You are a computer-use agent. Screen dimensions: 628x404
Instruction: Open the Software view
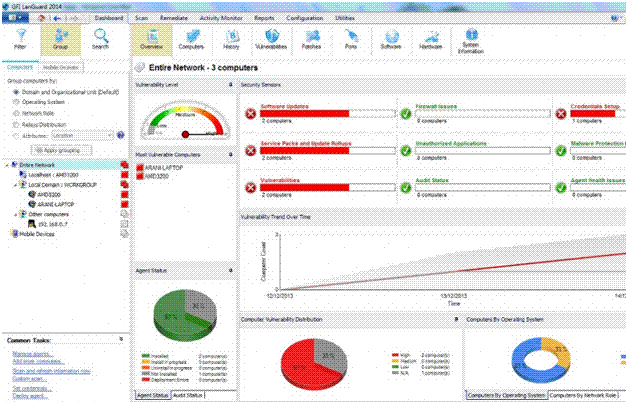point(391,39)
